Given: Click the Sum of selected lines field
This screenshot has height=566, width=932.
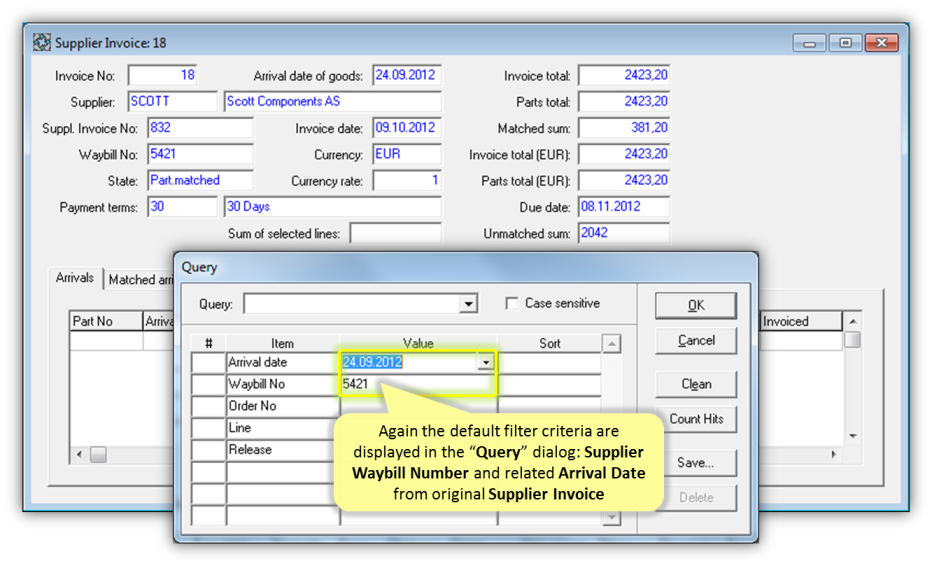Looking at the screenshot, I should (x=394, y=233).
